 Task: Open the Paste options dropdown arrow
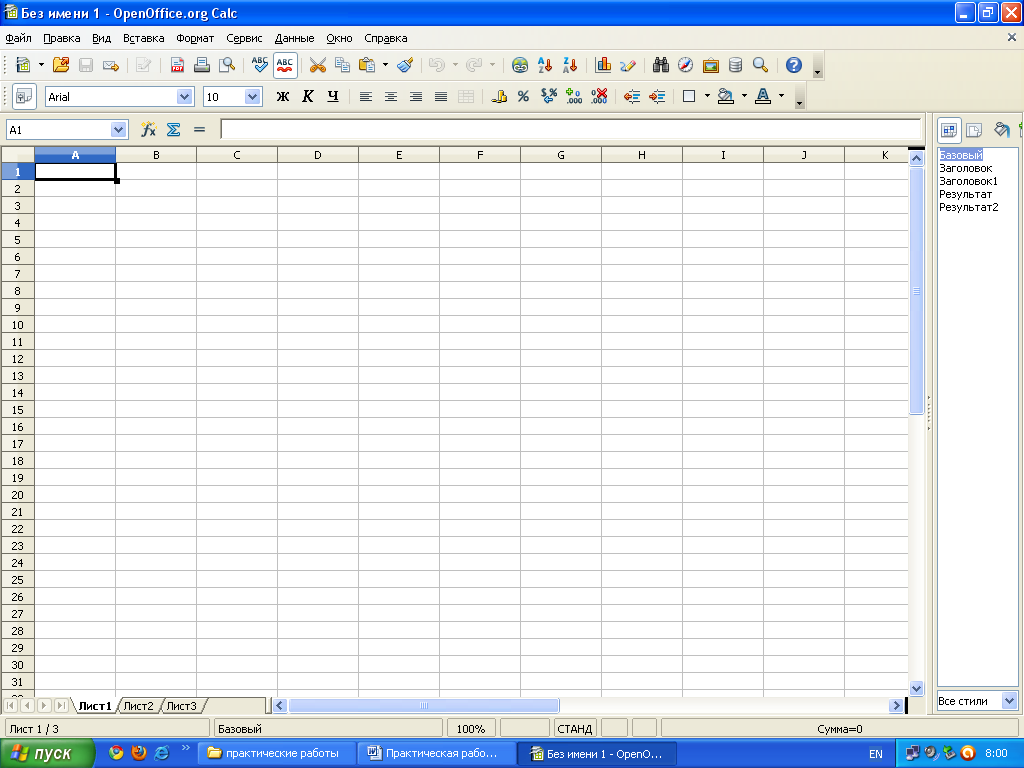(385, 65)
